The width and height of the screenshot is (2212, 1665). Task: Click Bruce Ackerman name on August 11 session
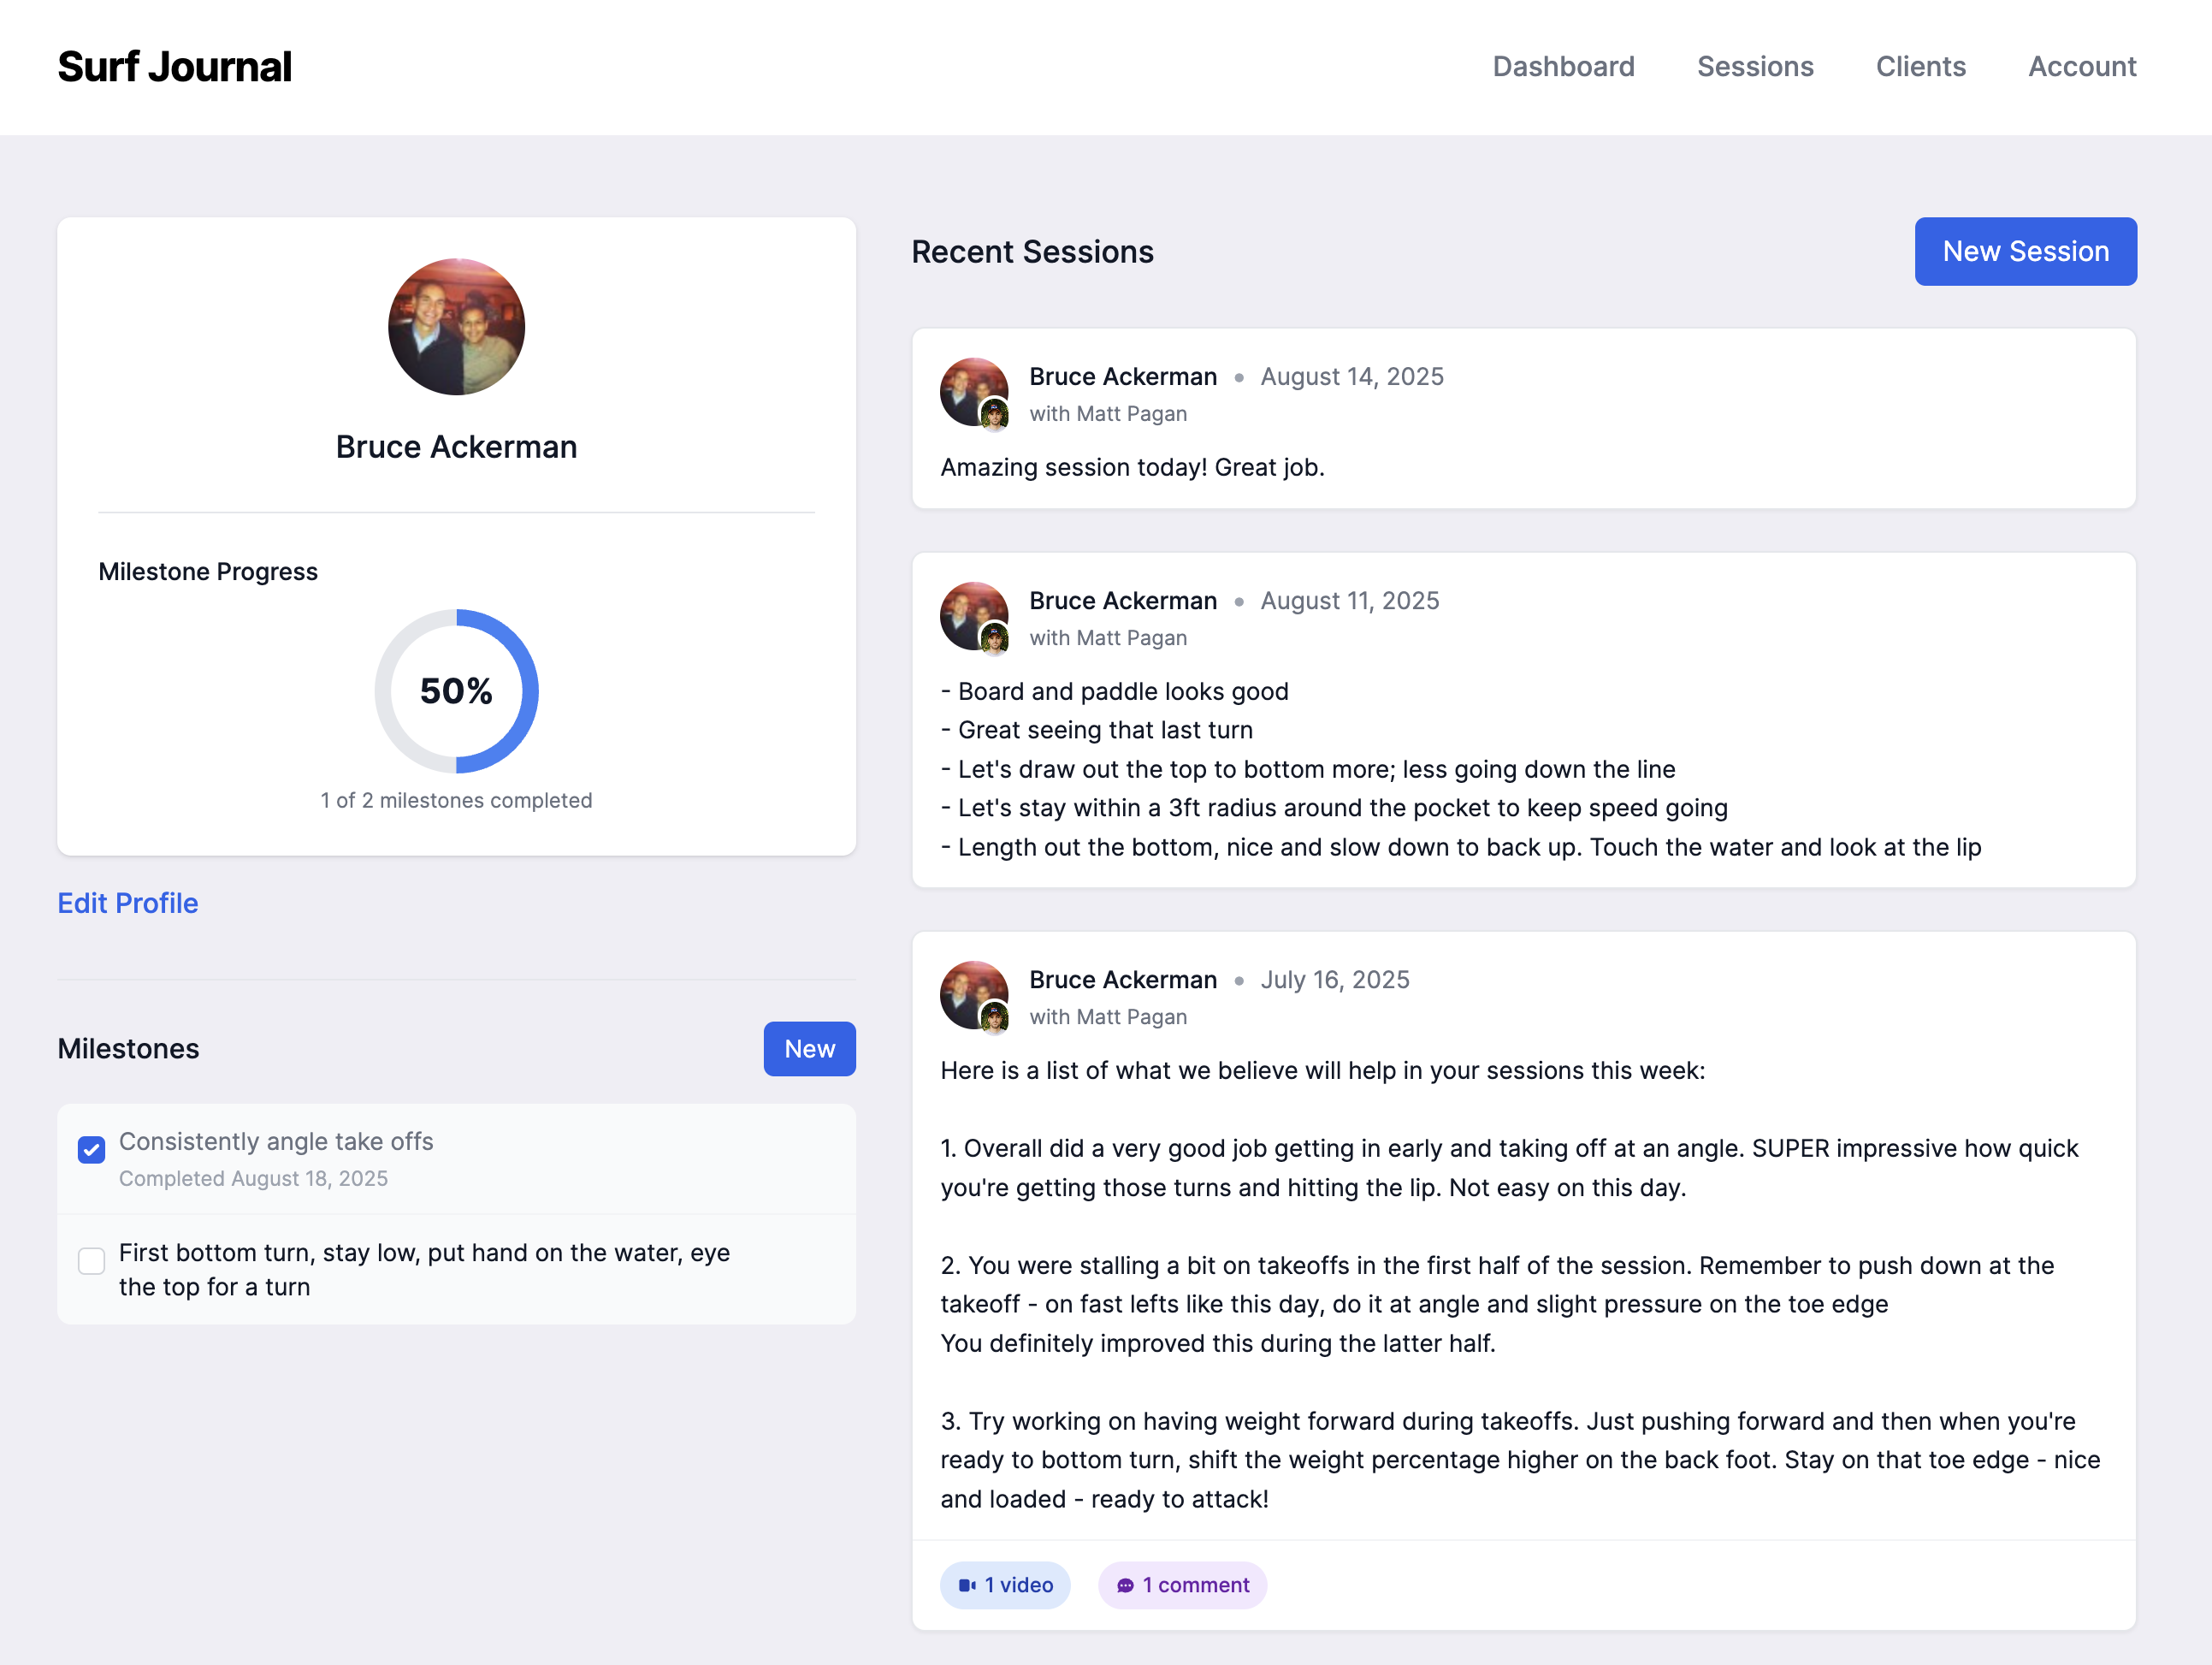(x=1122, y=601)
